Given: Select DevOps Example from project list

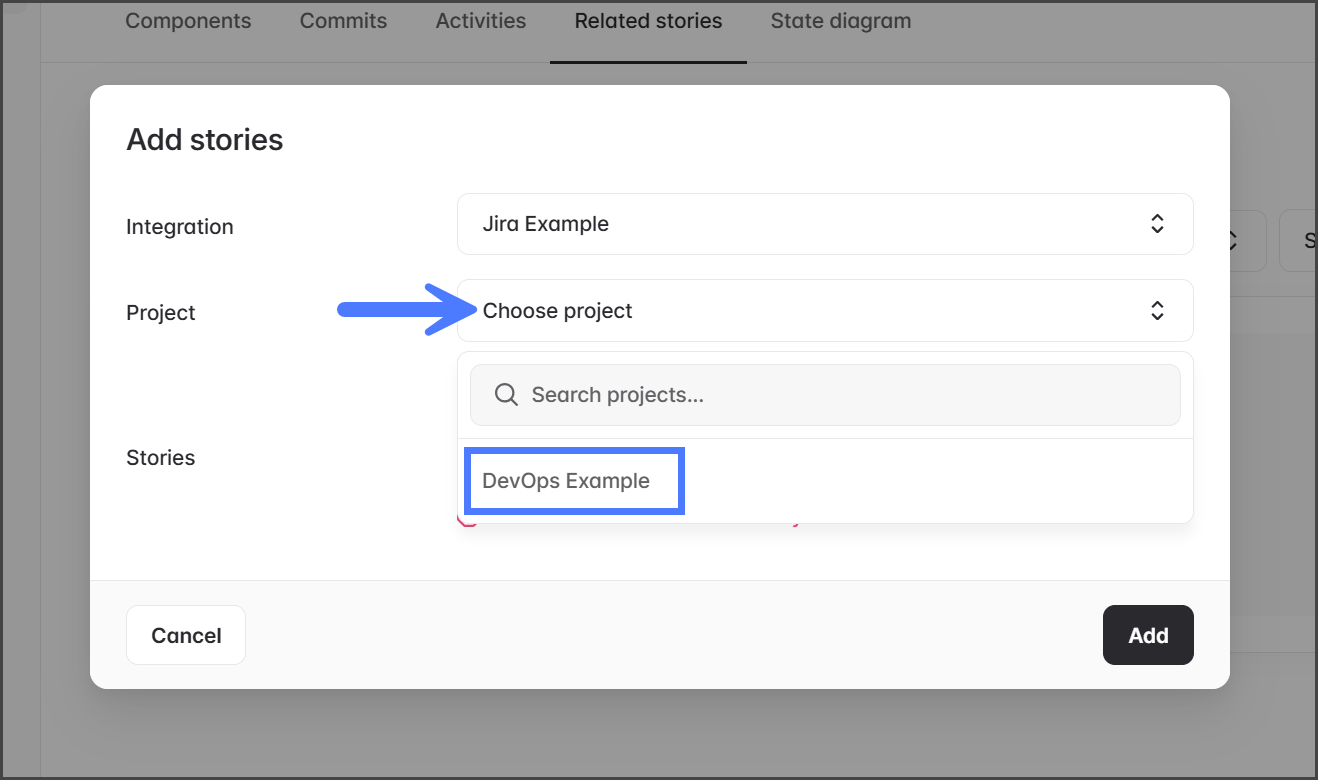Looking at the screenshot, I should 566,481.
